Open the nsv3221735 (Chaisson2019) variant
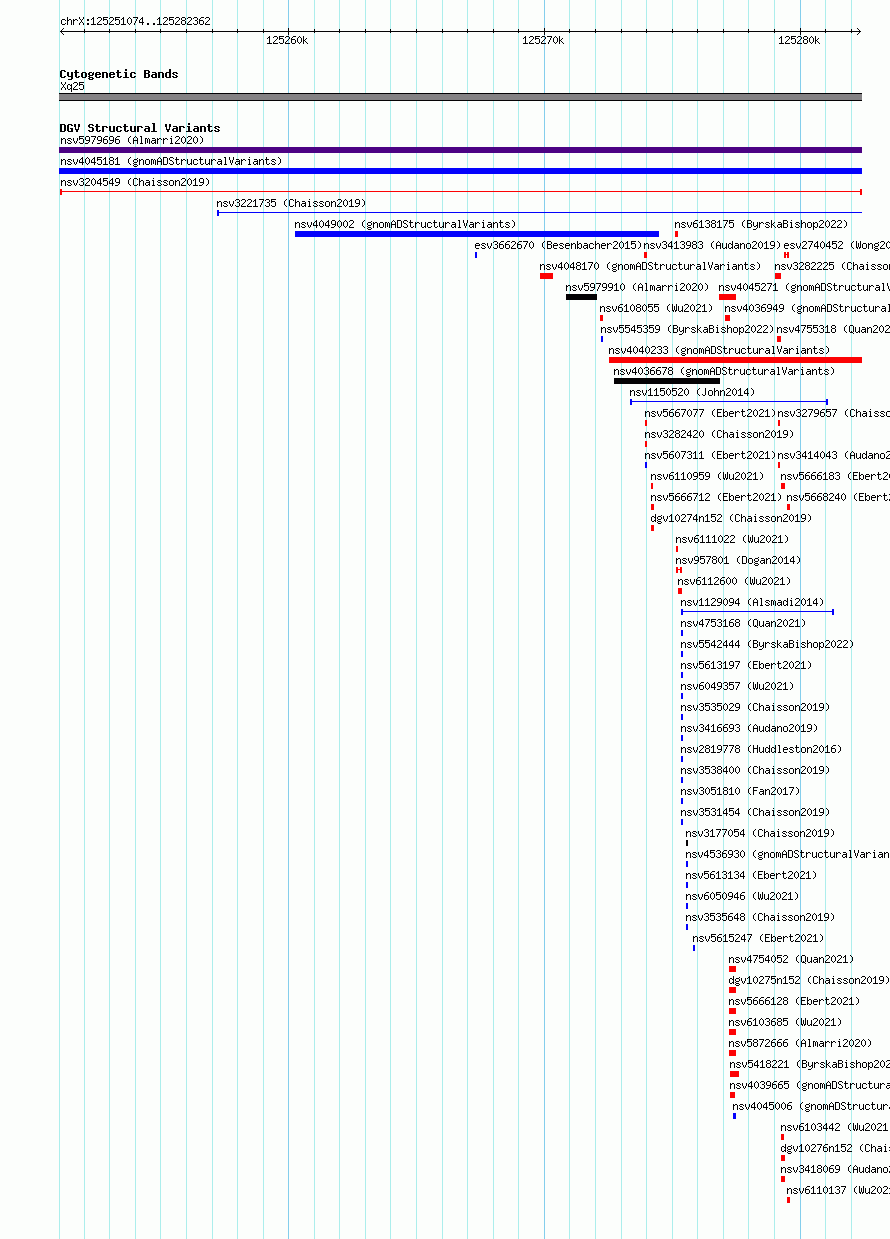 [x=291, y=203]
